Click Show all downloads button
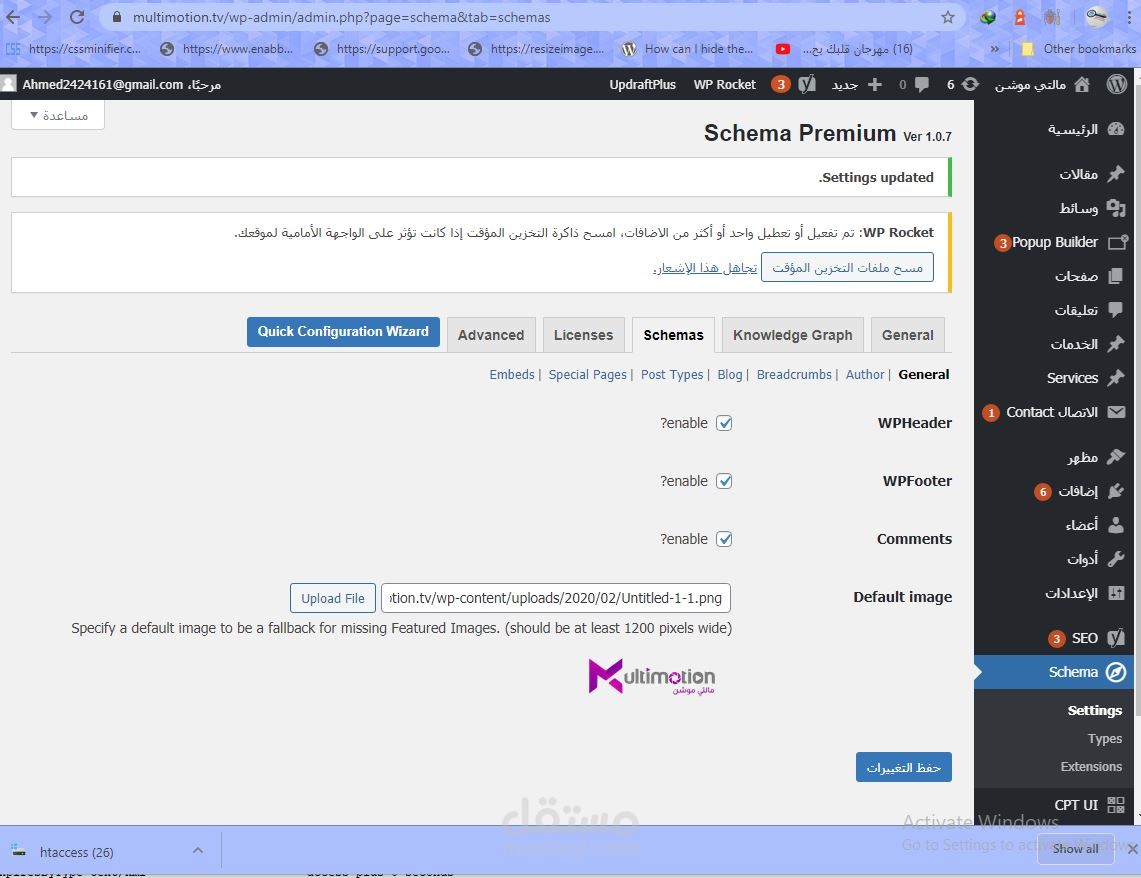This screenshot has height=878, width=1141. coord(1076,848)
